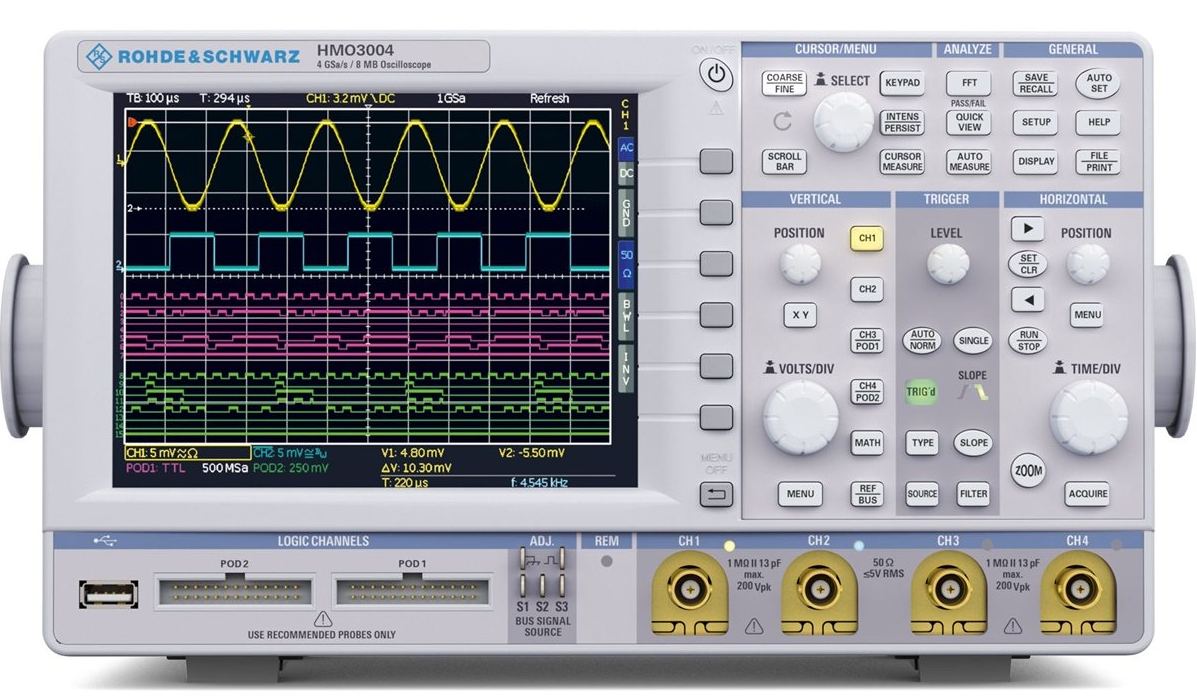Click the MATH button

867,443
